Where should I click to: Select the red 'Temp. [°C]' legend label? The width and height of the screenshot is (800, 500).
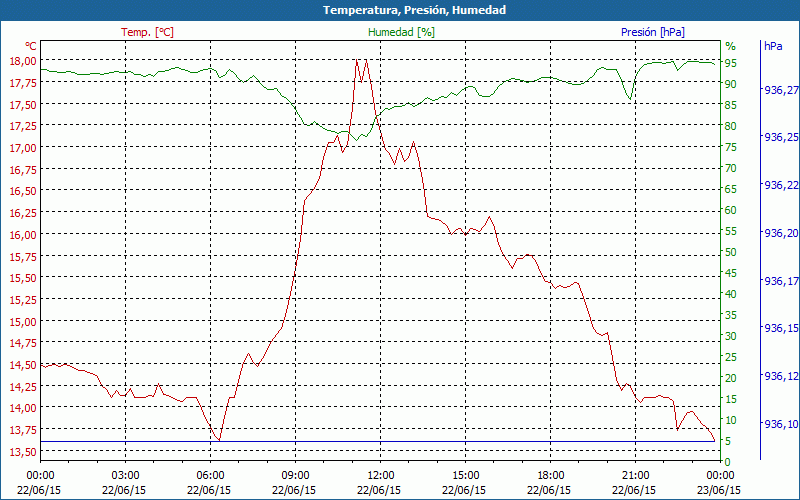click(147, 32)
